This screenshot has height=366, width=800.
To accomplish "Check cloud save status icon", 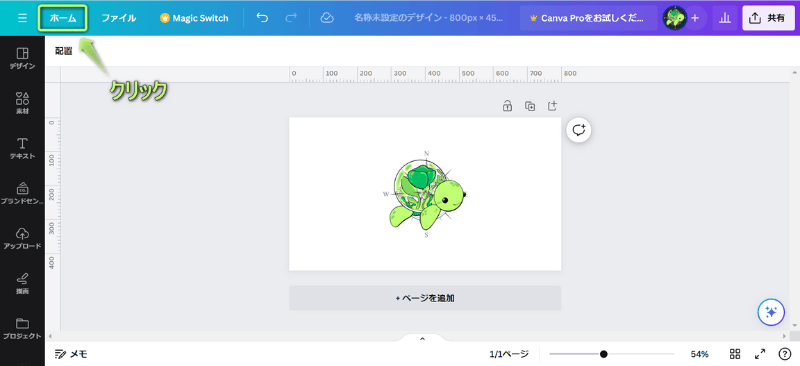I will tap(327, 18).
